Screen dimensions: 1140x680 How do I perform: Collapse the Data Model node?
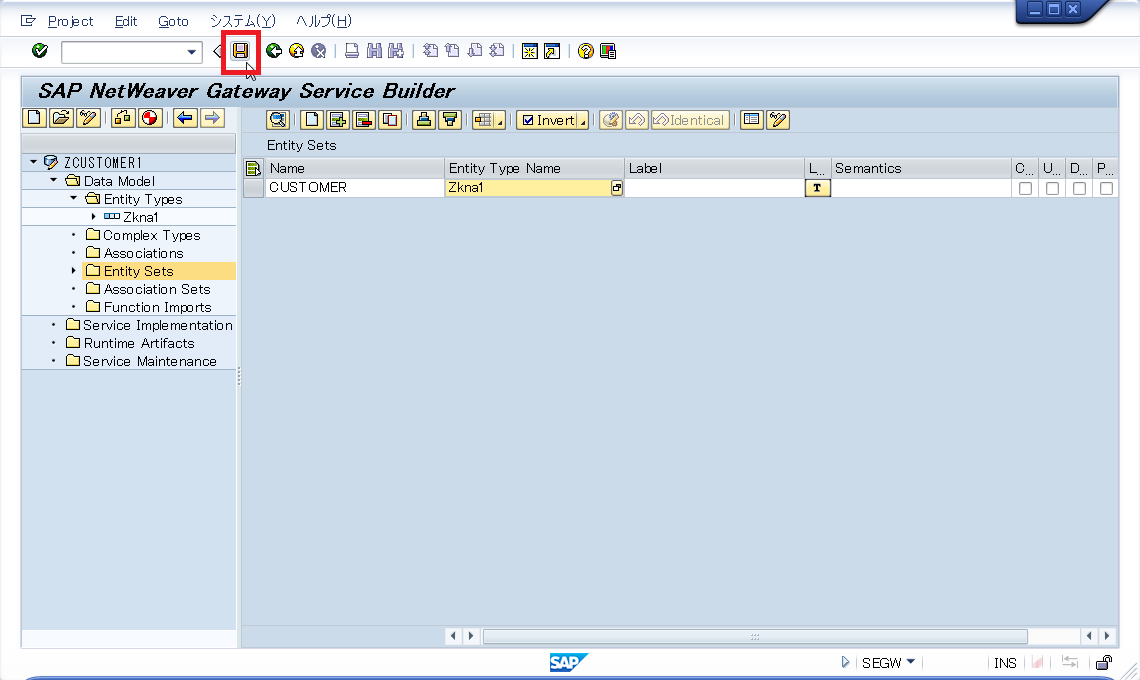point(54,180)
